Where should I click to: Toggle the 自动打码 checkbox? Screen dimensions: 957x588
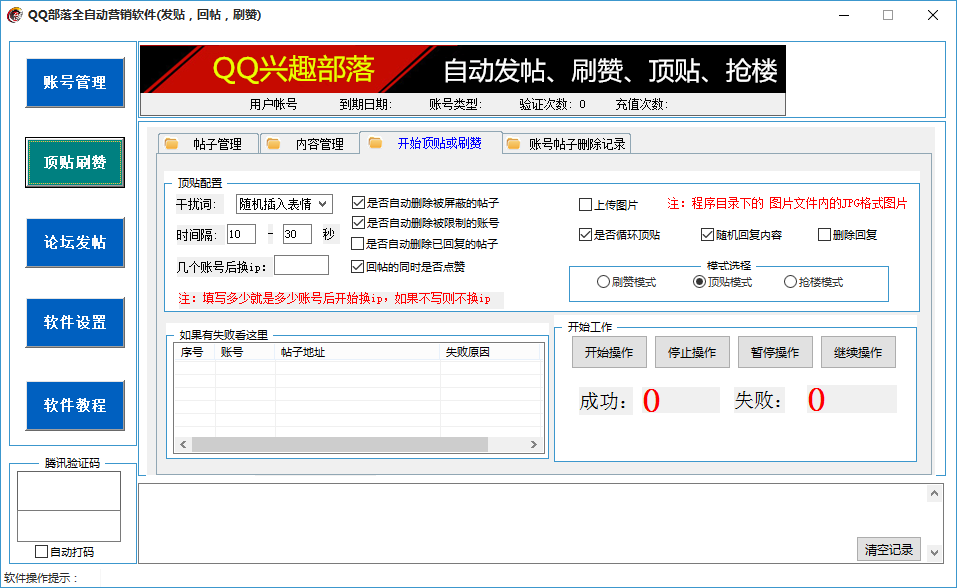[41, 551]
